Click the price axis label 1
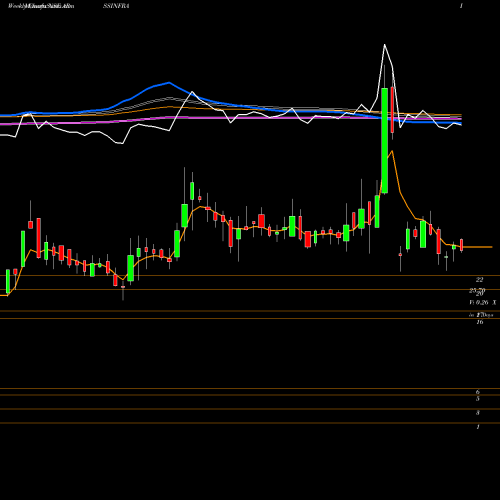 [478, 427]
